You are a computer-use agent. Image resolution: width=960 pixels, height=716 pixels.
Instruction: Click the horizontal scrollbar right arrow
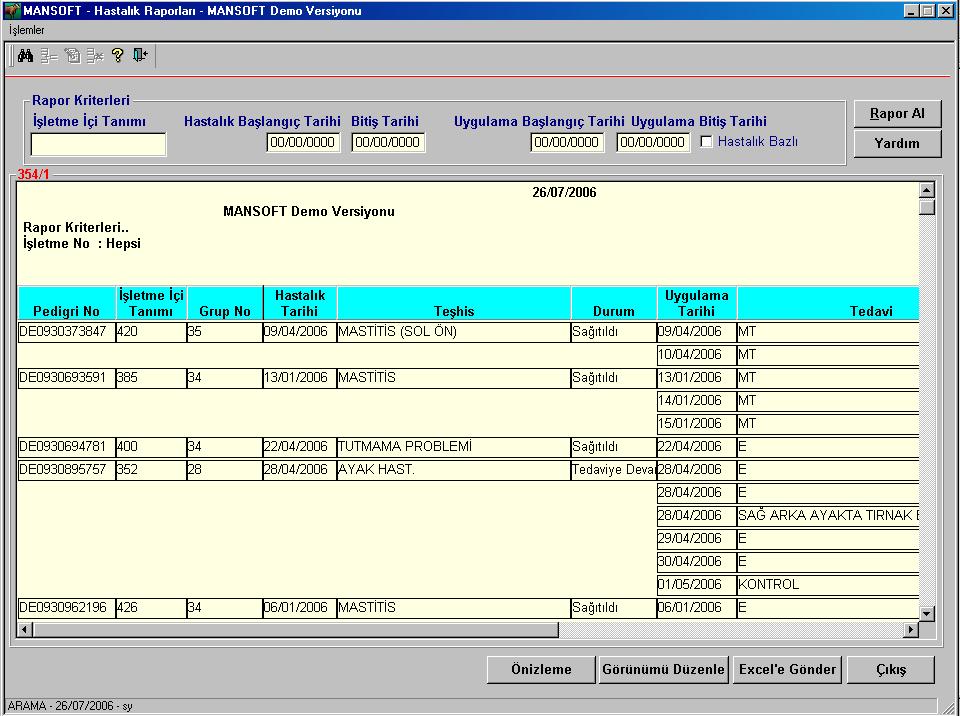pyautogui.click(x=911, y=629)
